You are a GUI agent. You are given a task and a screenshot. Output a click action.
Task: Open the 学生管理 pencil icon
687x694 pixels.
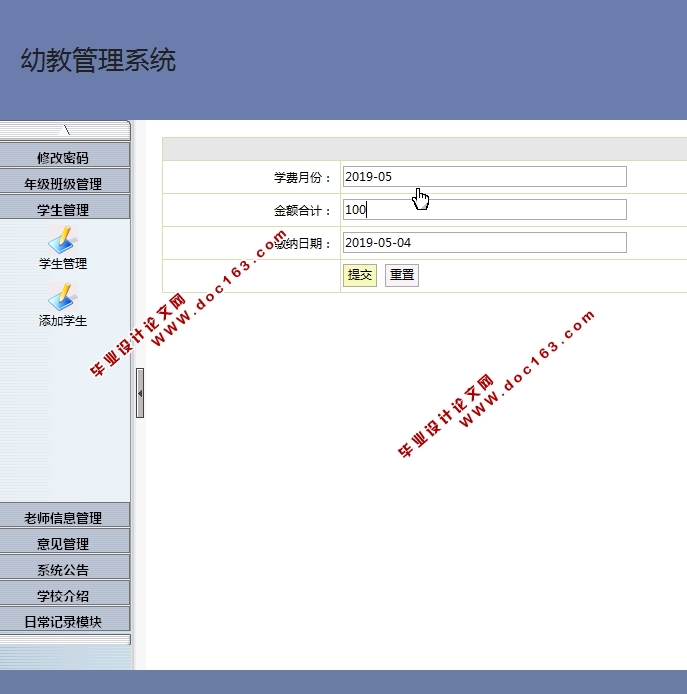tap(62, 239)
